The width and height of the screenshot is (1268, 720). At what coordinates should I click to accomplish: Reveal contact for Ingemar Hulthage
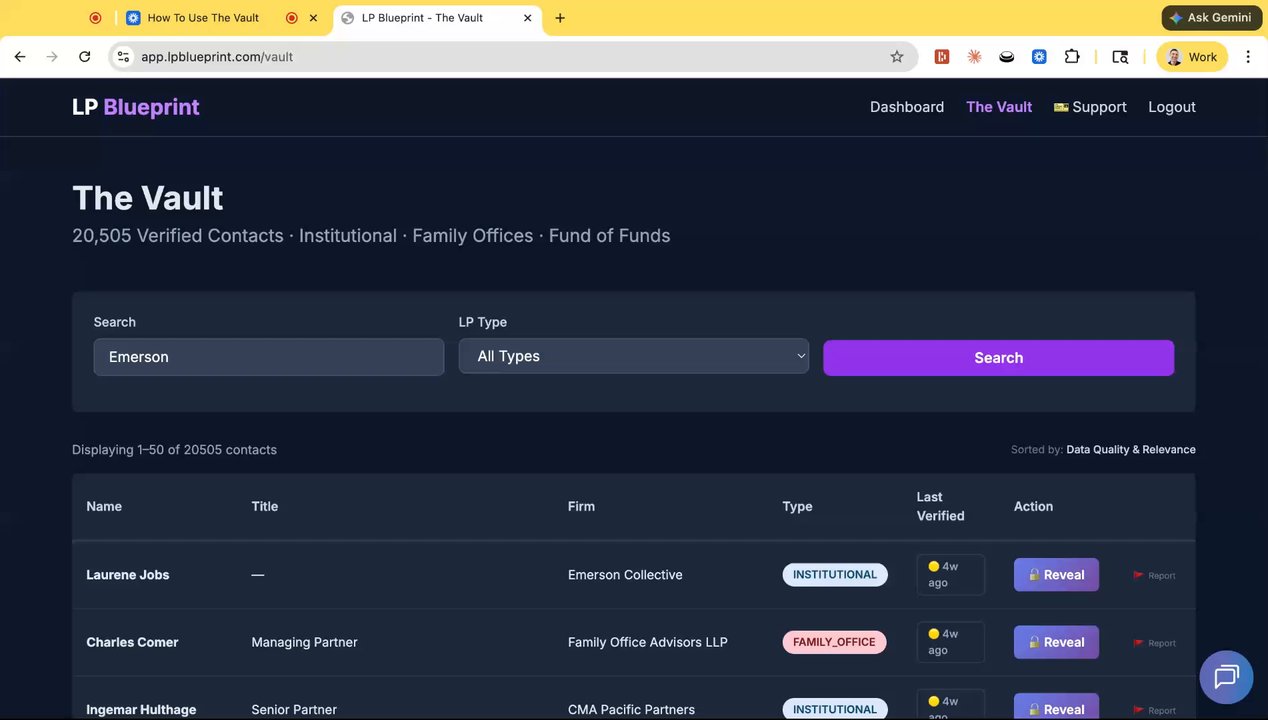click(1056, 707)
